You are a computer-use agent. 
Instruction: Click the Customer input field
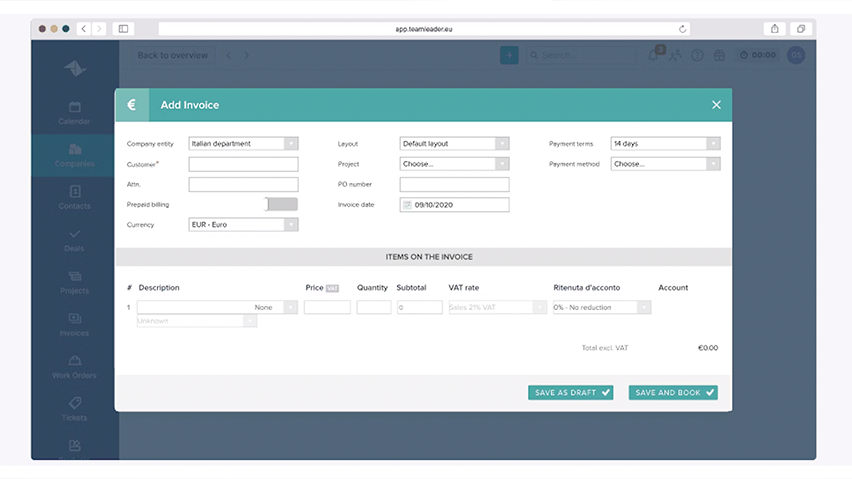[x=243, y=164]
